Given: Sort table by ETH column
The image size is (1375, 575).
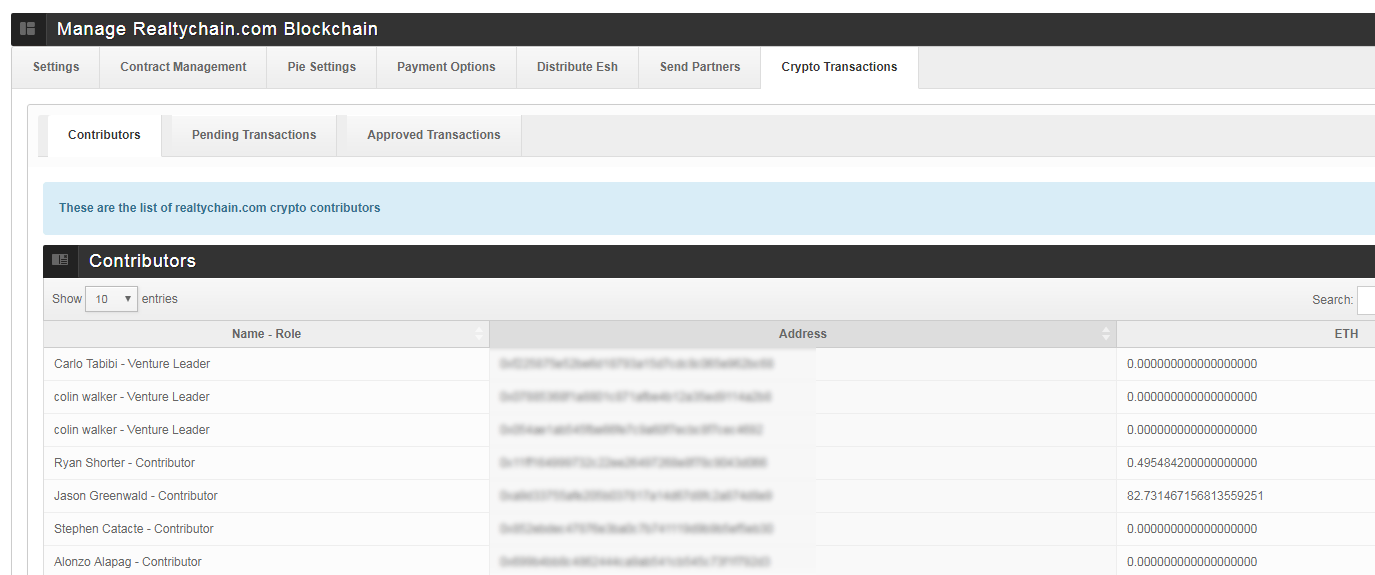Looking at the screenshot, I should click(x=1246, y=334).
